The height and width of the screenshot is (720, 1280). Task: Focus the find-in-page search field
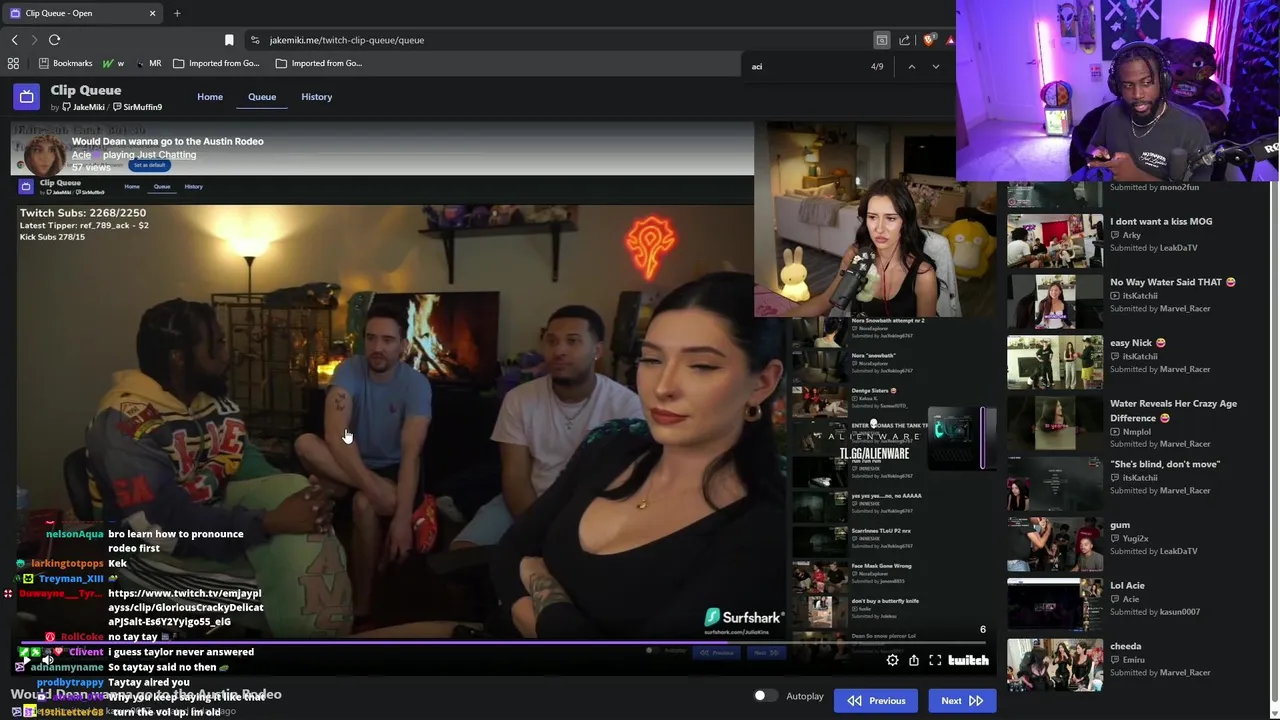(805, 66)
